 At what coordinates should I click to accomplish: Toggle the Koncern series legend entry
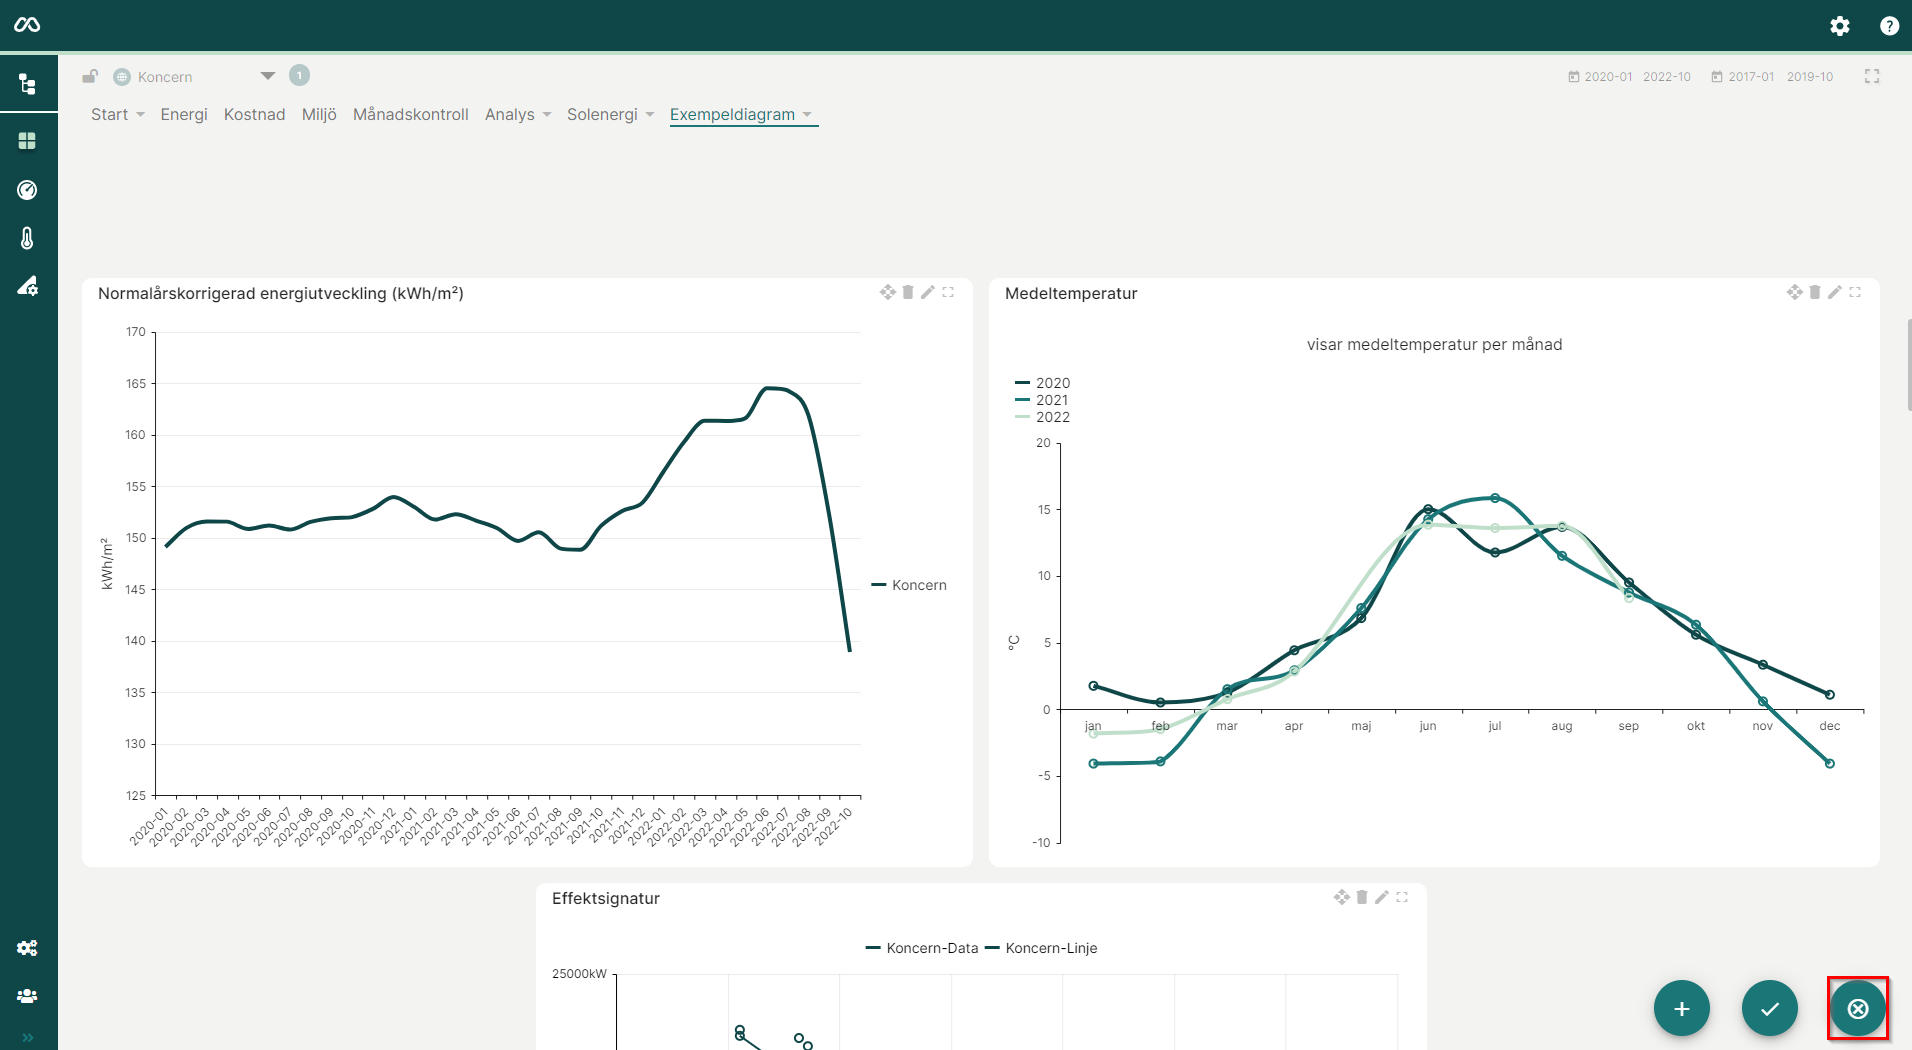(x=909, y=585)
